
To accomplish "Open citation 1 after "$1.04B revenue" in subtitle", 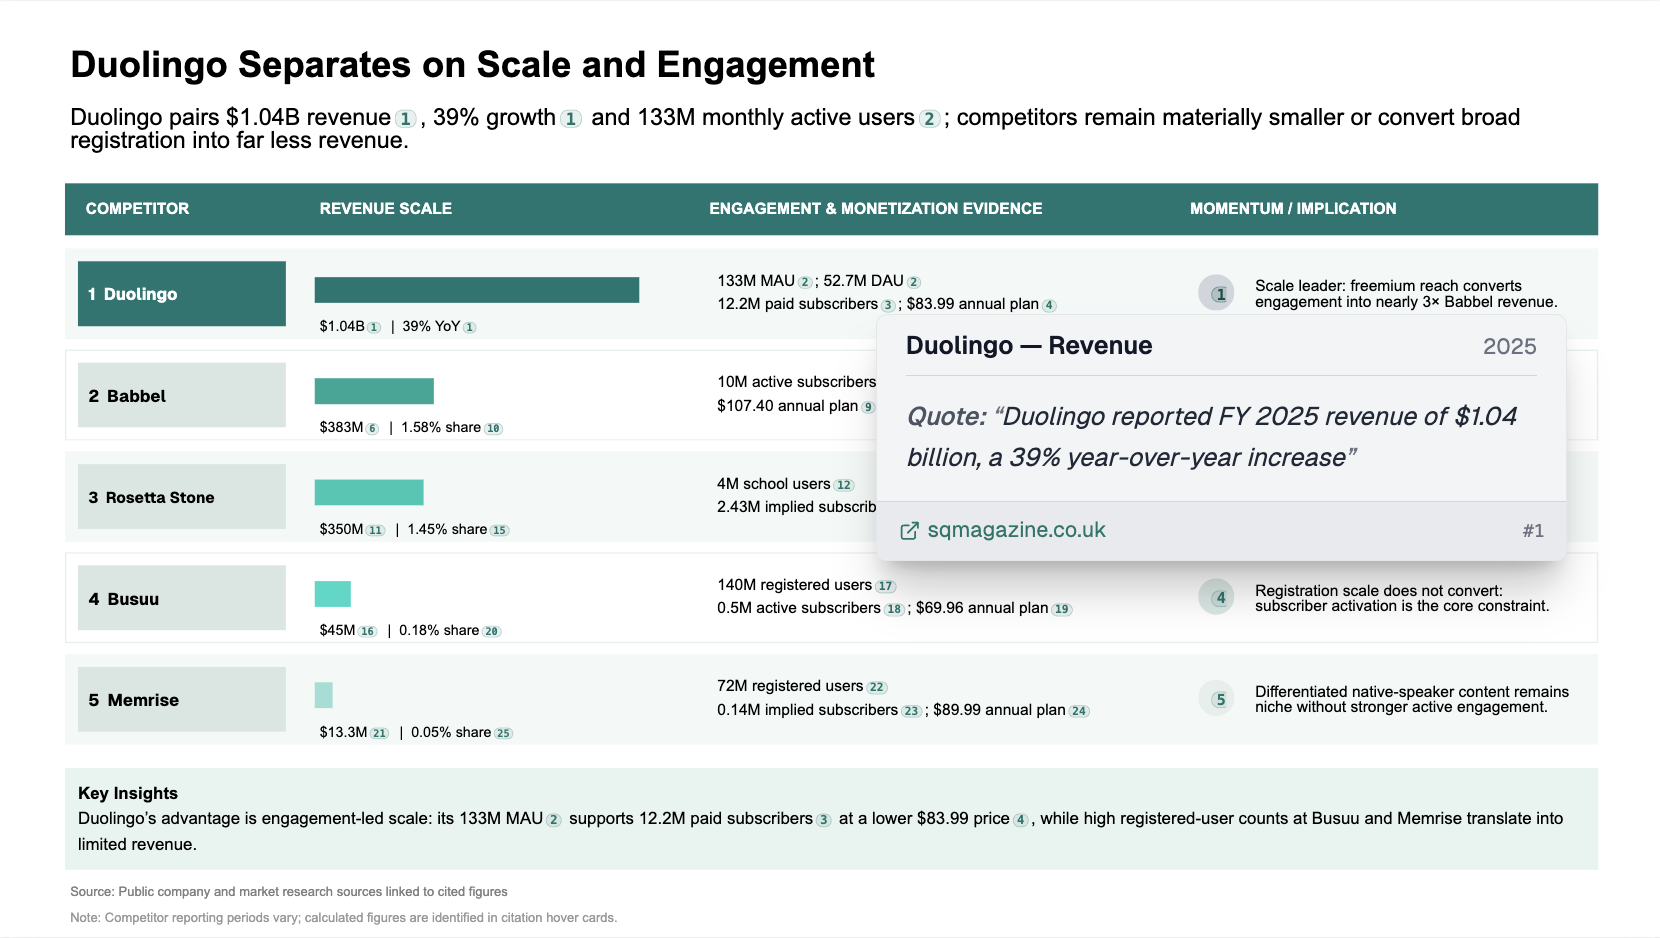I will click(x=405, y=119).
